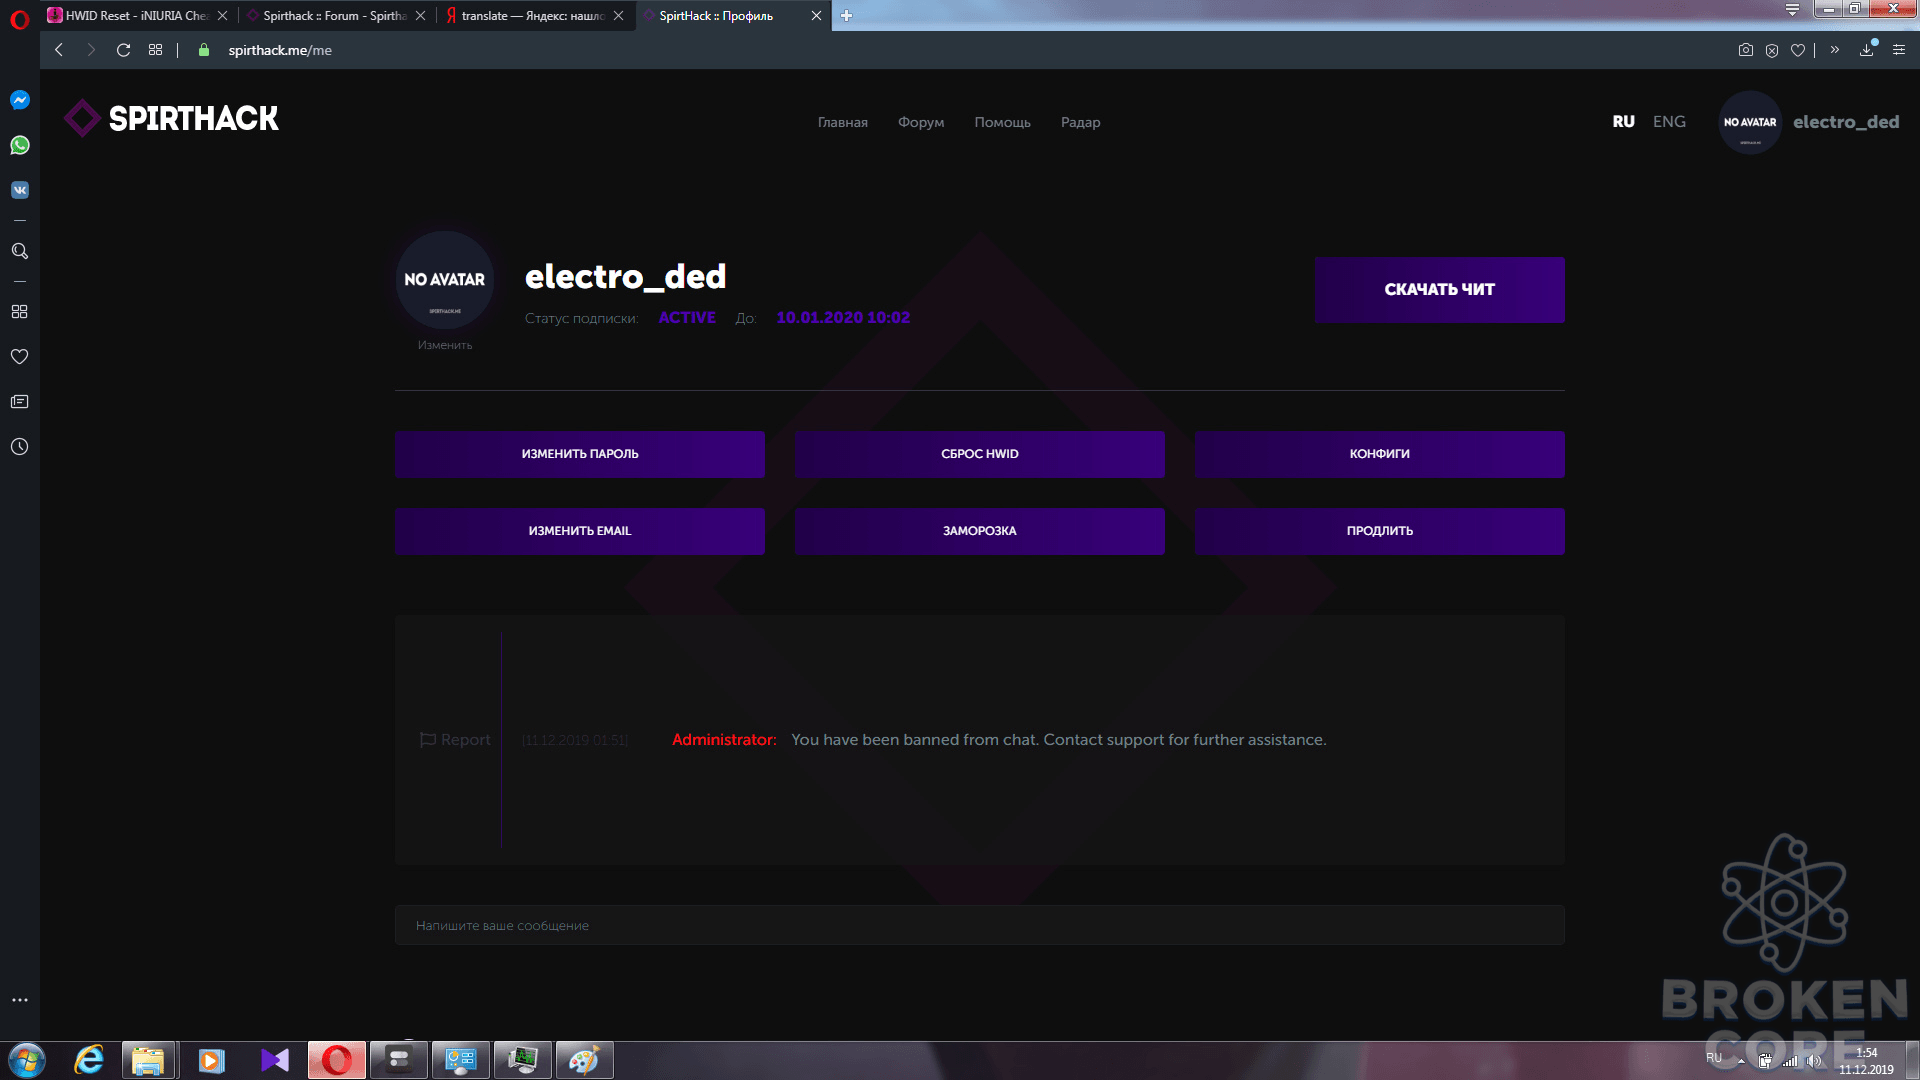This screenshot has width=1920, height=1080.
Task: Switch site language to ENG
Action: 1669,121
